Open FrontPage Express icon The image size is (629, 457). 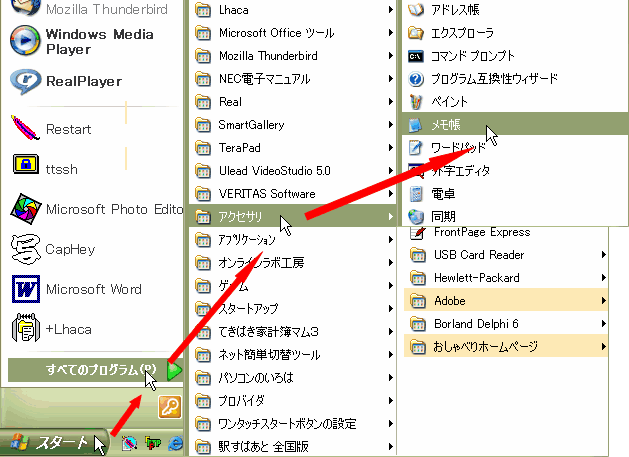pyautogui.click(x=418, y=232)
